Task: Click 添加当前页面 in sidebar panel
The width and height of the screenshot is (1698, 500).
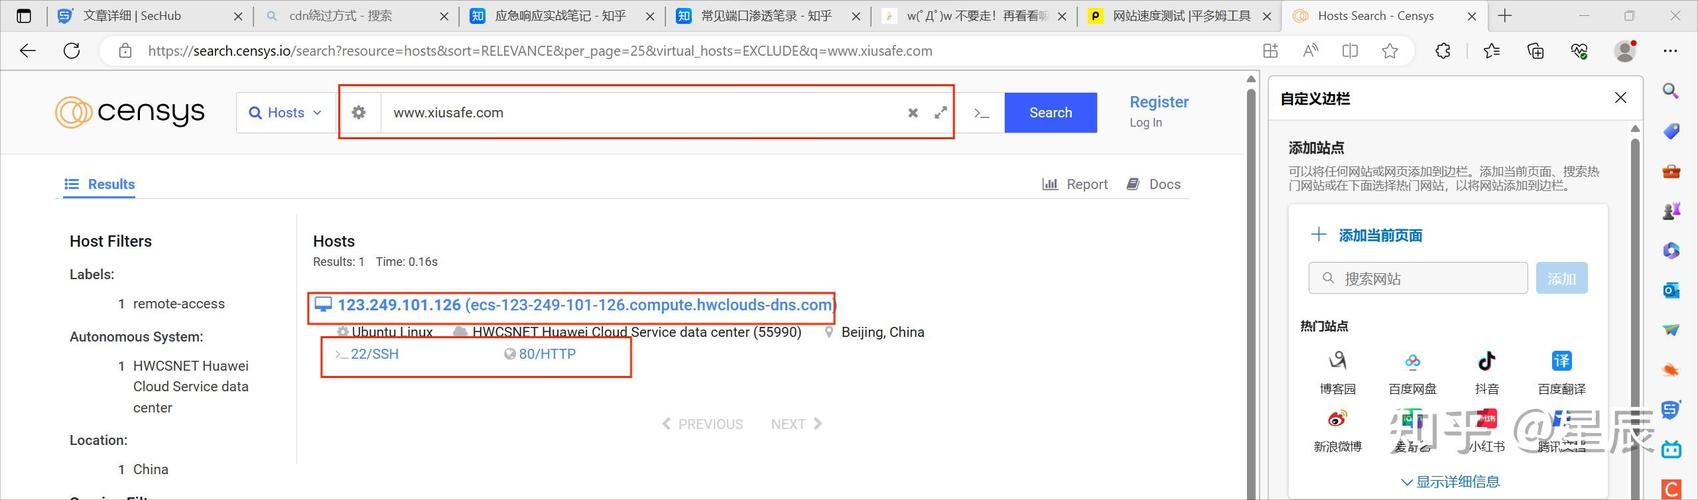Action: [x=1366, y=235]
